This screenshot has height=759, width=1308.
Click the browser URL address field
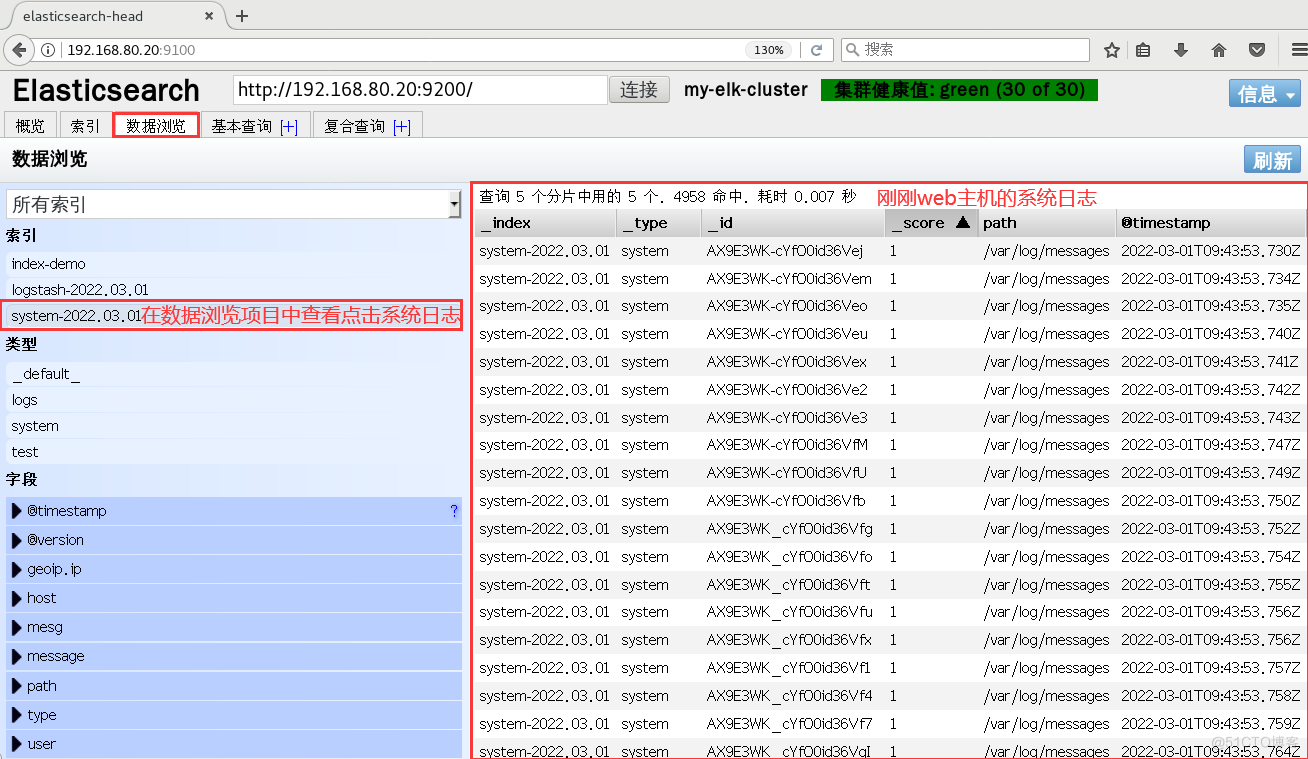pyautogui.click(x=400, y=50)
